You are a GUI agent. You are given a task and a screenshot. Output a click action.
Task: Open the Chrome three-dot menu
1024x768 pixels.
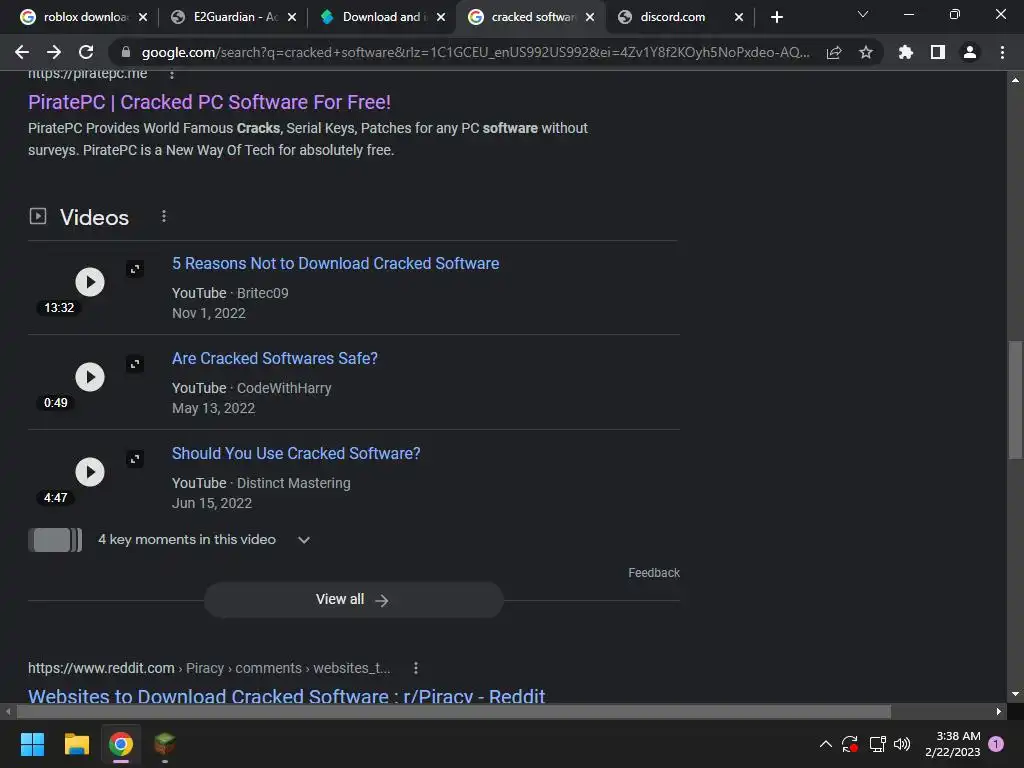1002,52
